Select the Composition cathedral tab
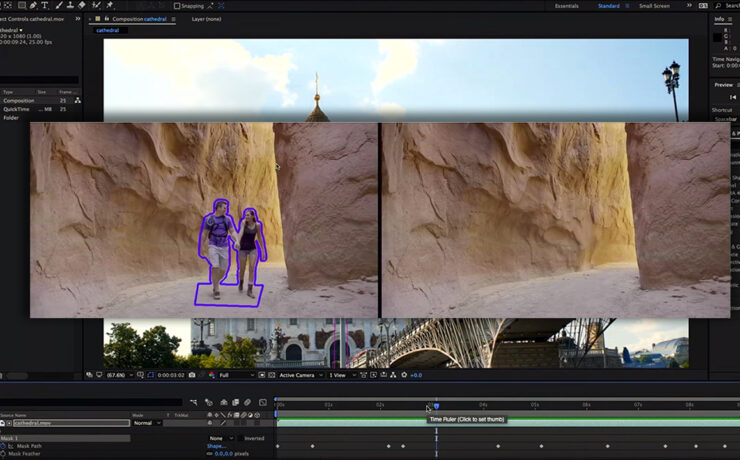The width and height of the screenshot is (740, 460). (139, 19)
